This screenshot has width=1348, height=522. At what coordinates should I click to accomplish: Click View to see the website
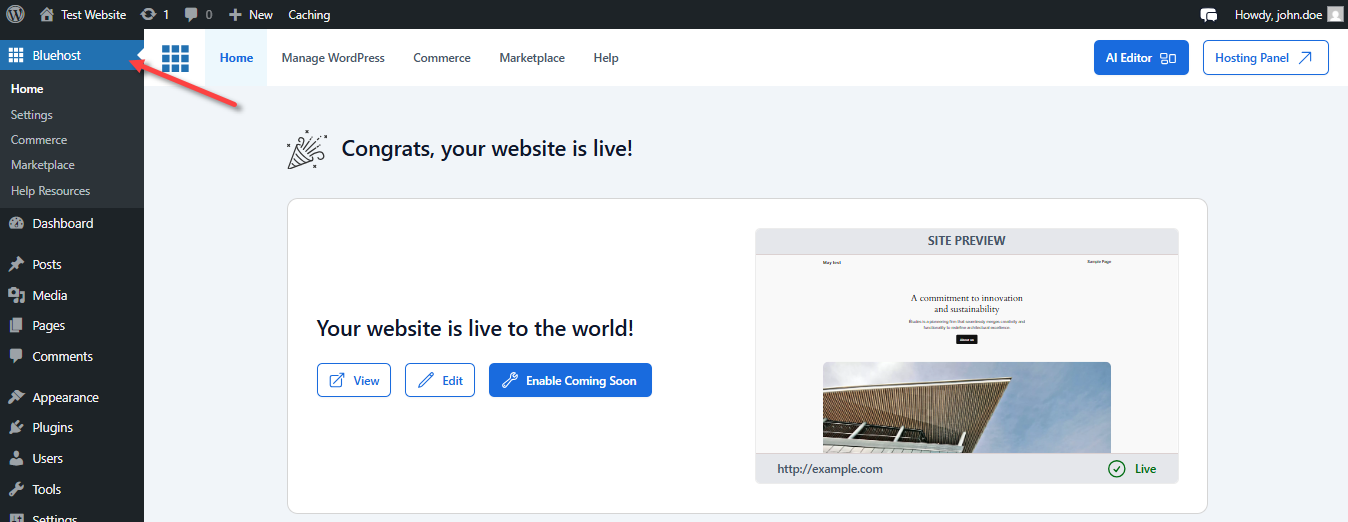click(x=354, y=380)
